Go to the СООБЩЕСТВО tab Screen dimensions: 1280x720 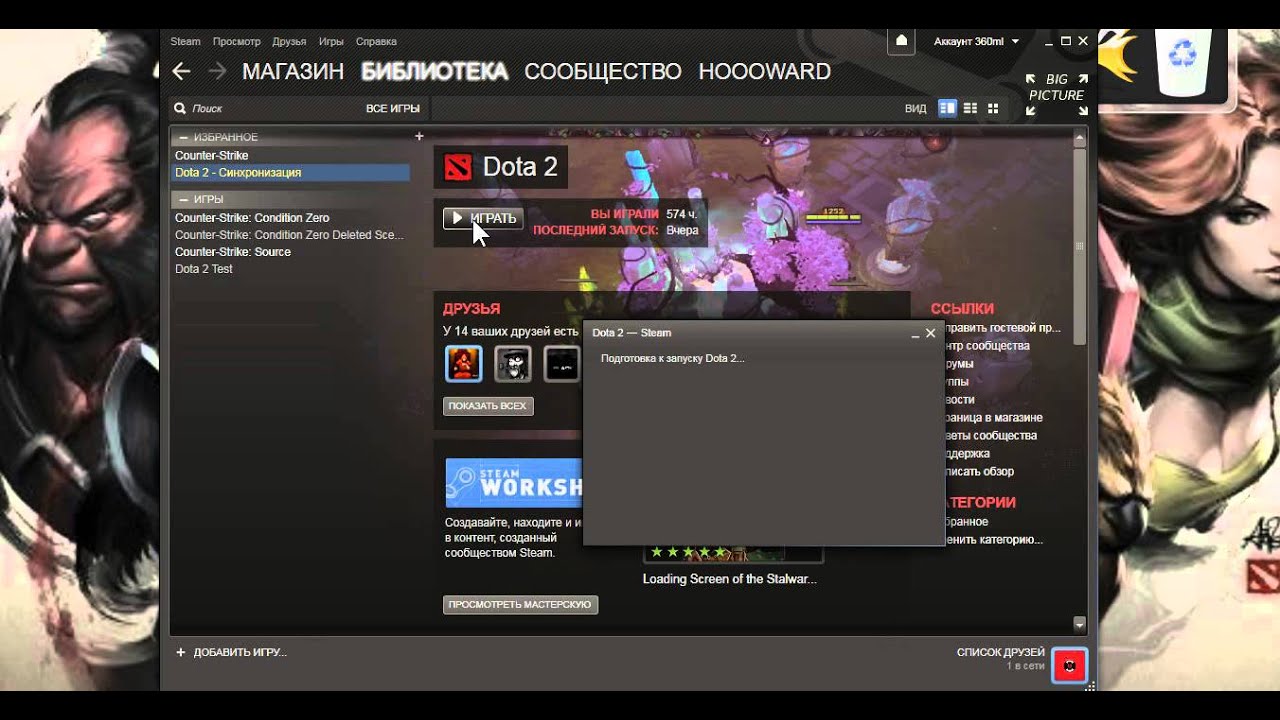click(603, 72)
